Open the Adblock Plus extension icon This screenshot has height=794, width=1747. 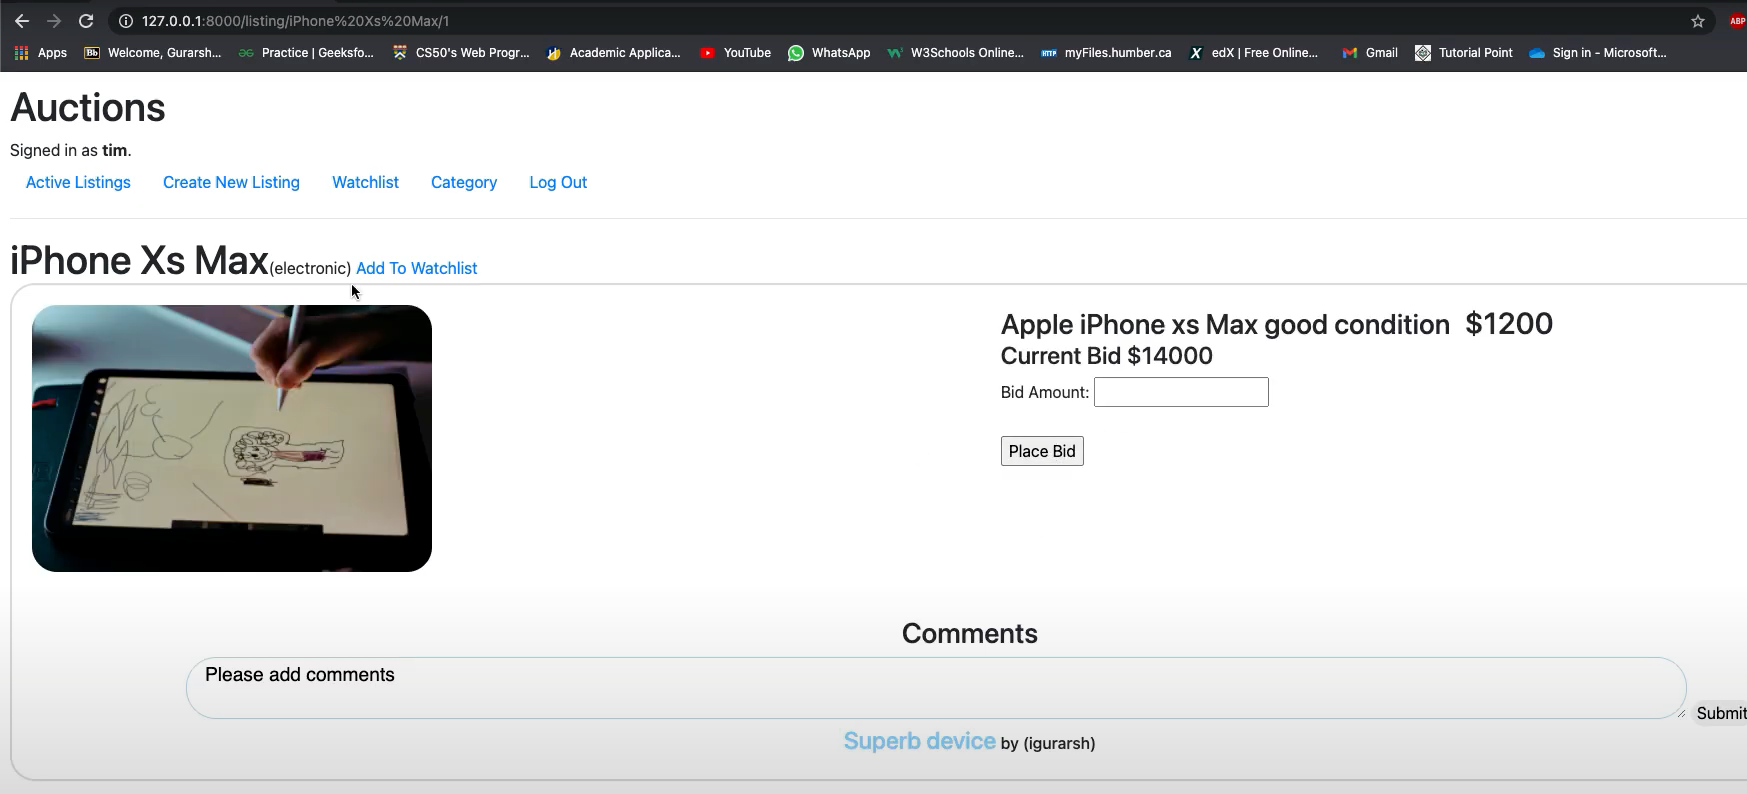(x=1736, y=21)
